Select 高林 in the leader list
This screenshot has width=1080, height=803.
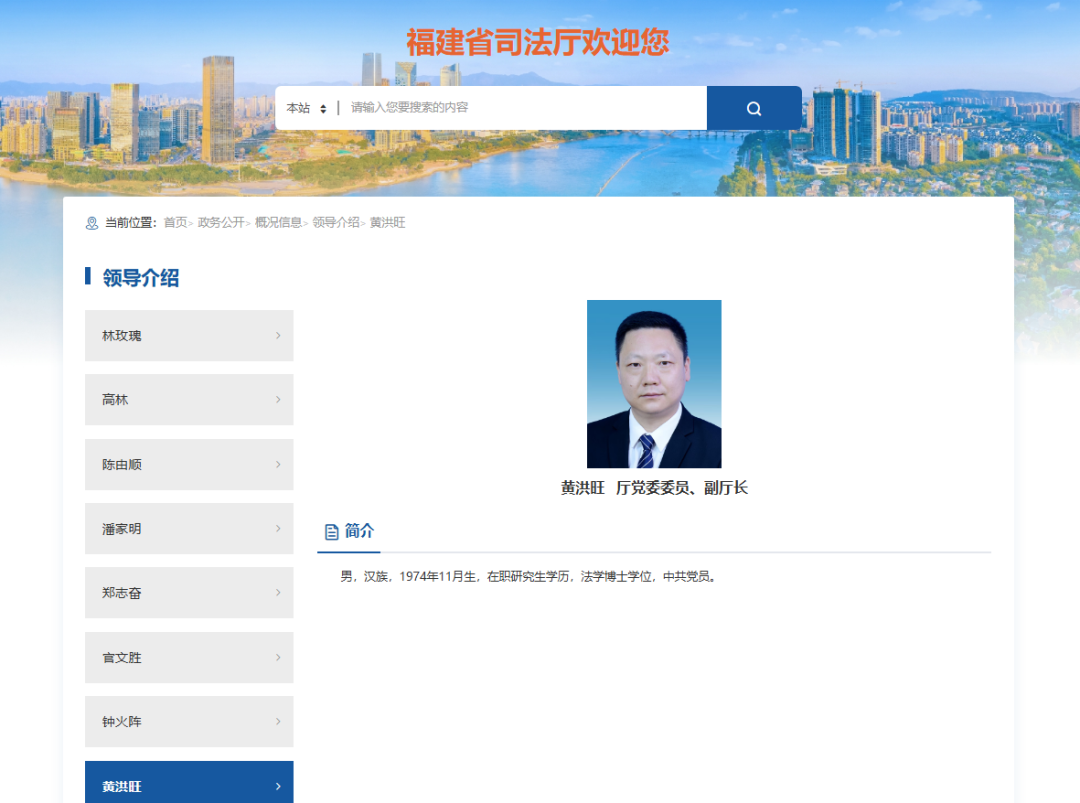(189, 400)
